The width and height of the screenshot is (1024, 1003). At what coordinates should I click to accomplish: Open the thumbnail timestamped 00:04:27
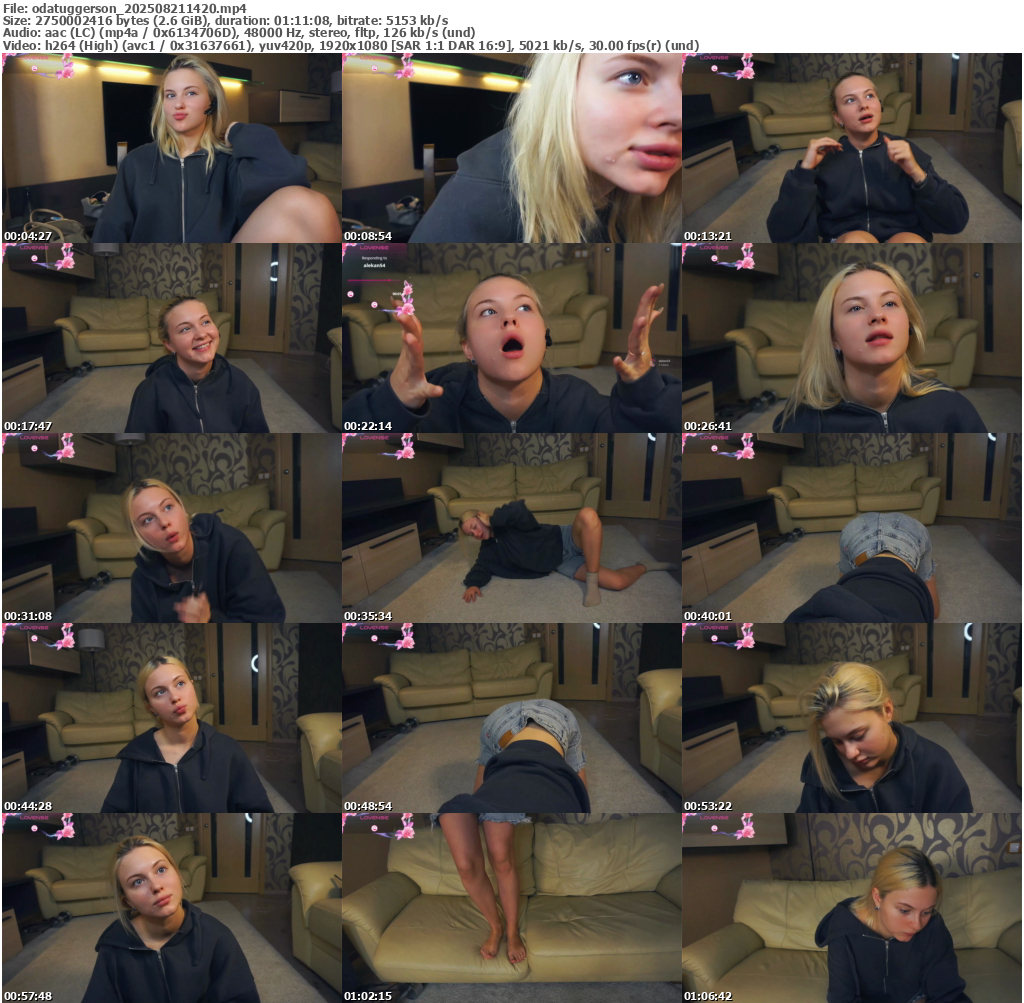[x=171, y=148]
